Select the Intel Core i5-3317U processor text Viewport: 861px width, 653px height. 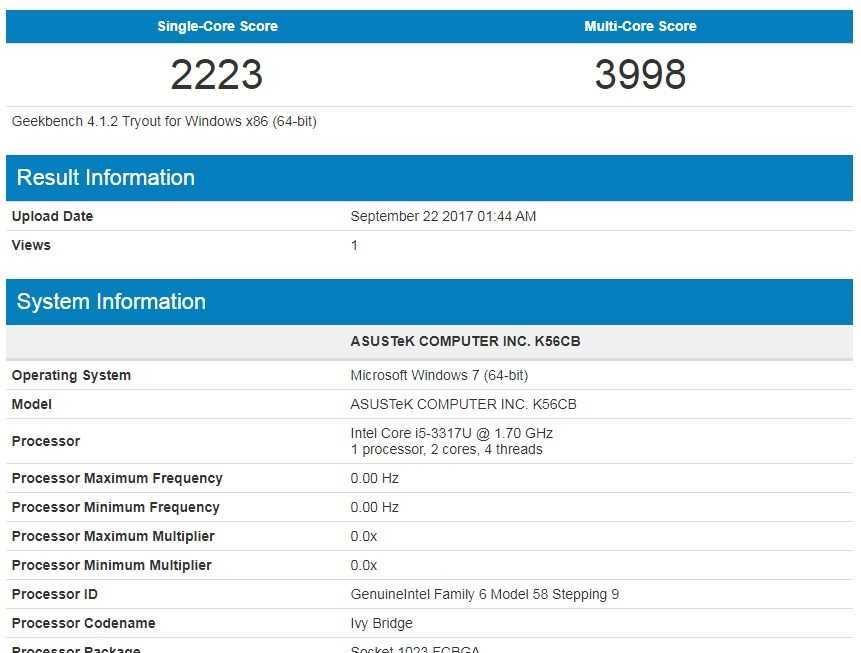pos(451,433)
